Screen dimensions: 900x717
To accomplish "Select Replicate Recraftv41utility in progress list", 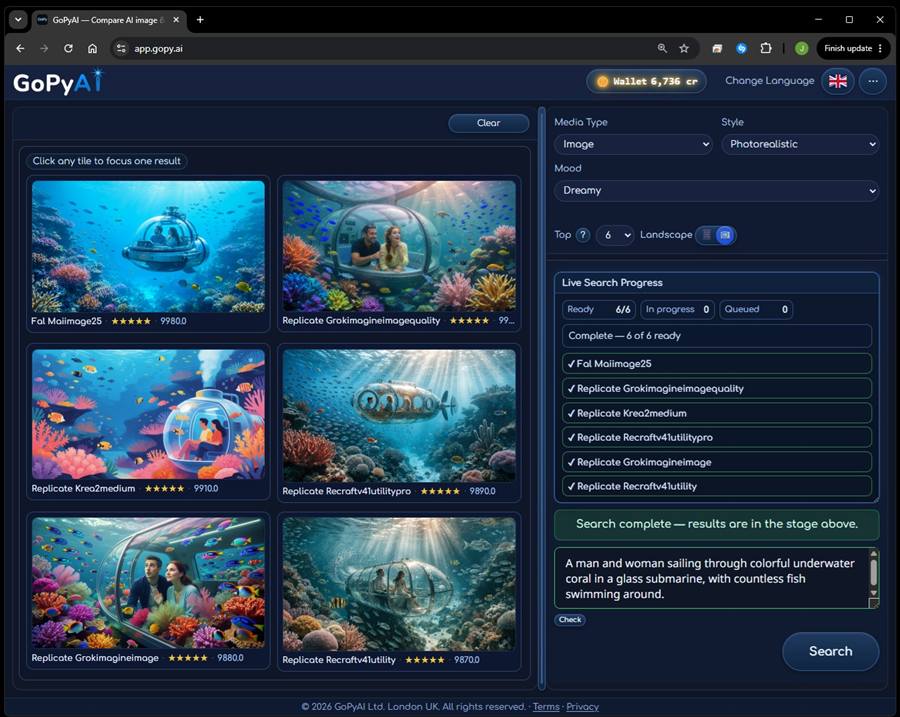I will click(x=716, y=486).
